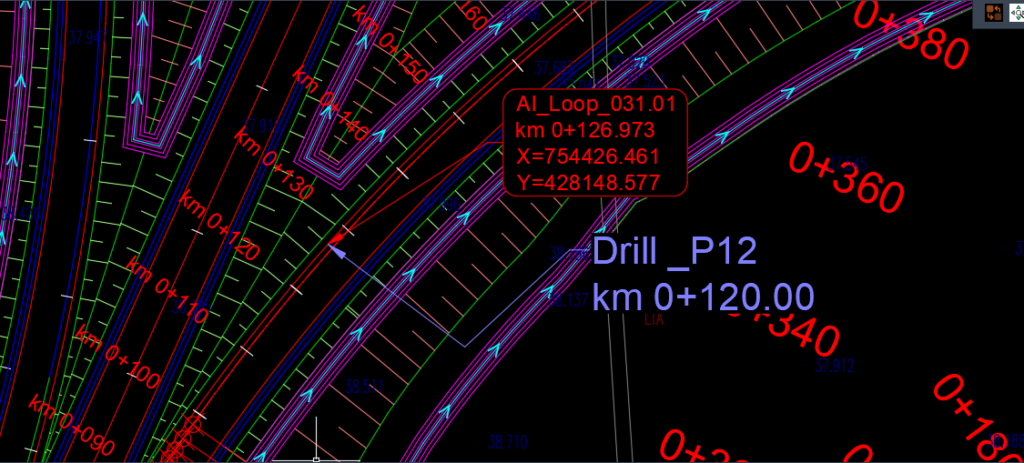Select the 38.511 elevation text
Viewport: 1024px width, 463px height.
click(364, 387)
